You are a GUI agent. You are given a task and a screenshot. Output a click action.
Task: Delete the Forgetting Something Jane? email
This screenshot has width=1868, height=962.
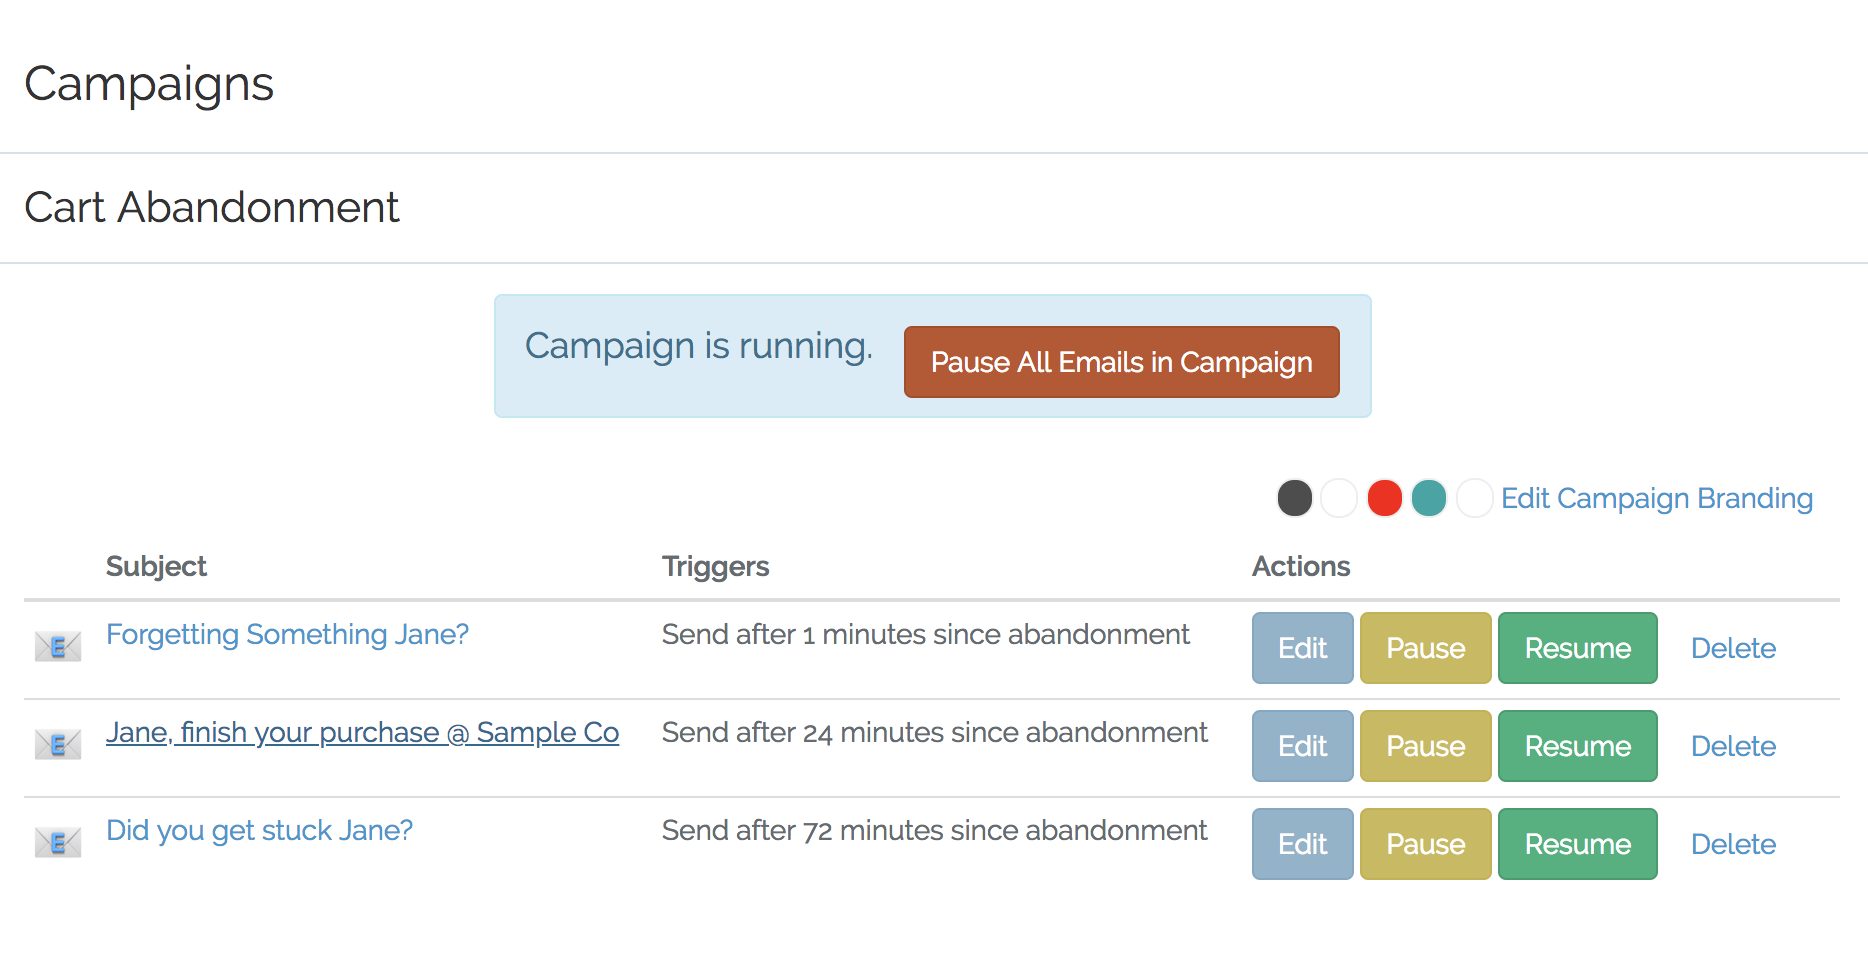[x=1733, y=648]
